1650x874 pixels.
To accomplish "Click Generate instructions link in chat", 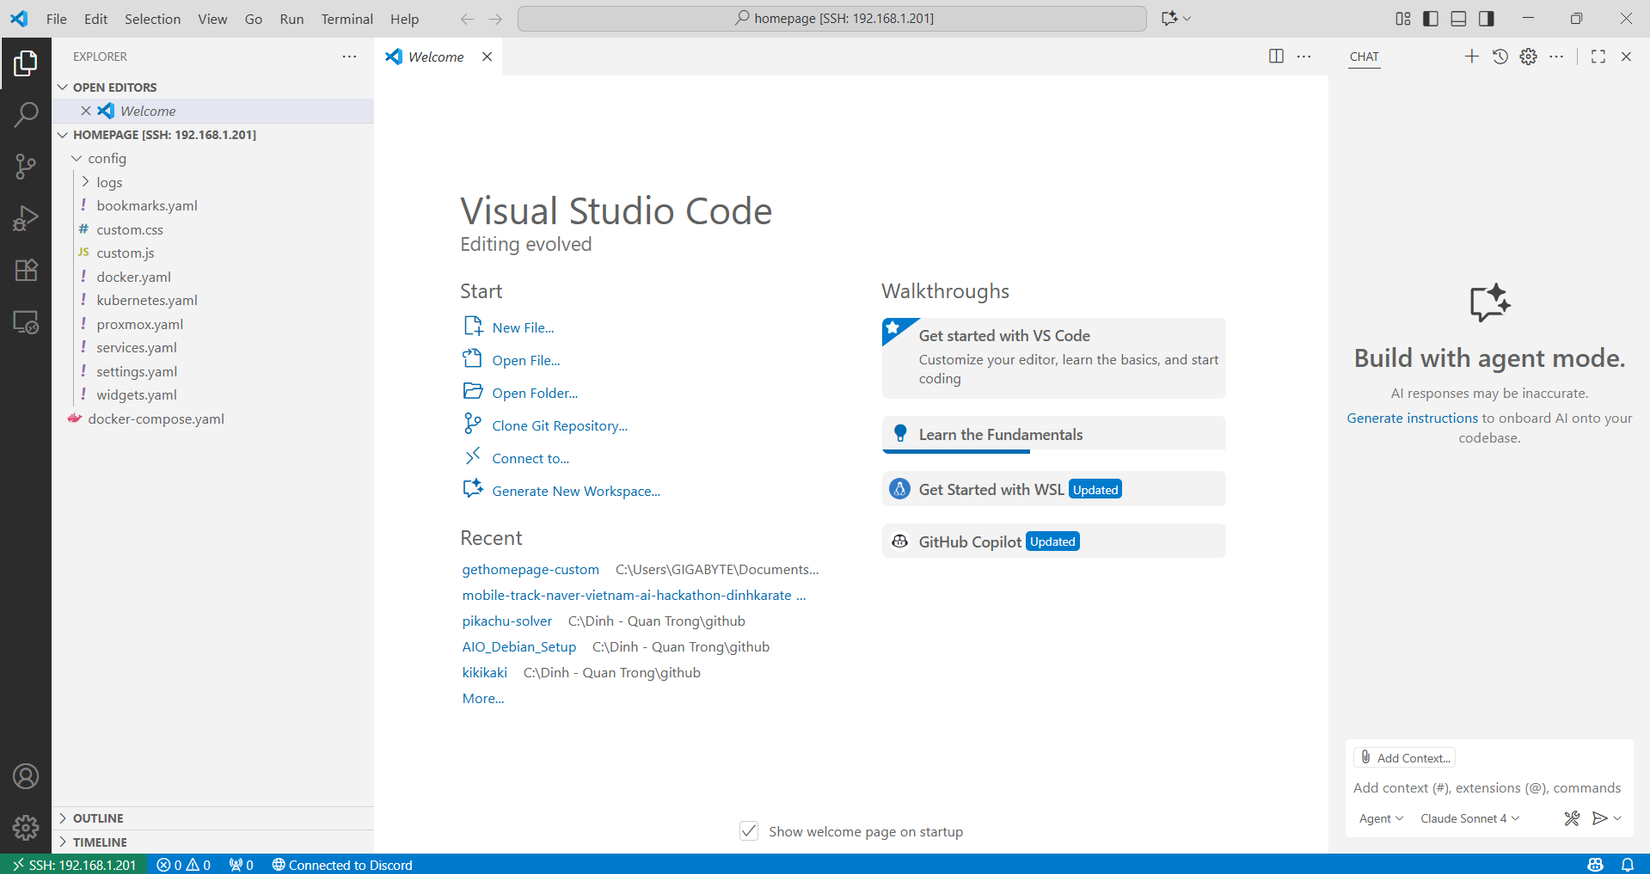I will (1411, 418).
